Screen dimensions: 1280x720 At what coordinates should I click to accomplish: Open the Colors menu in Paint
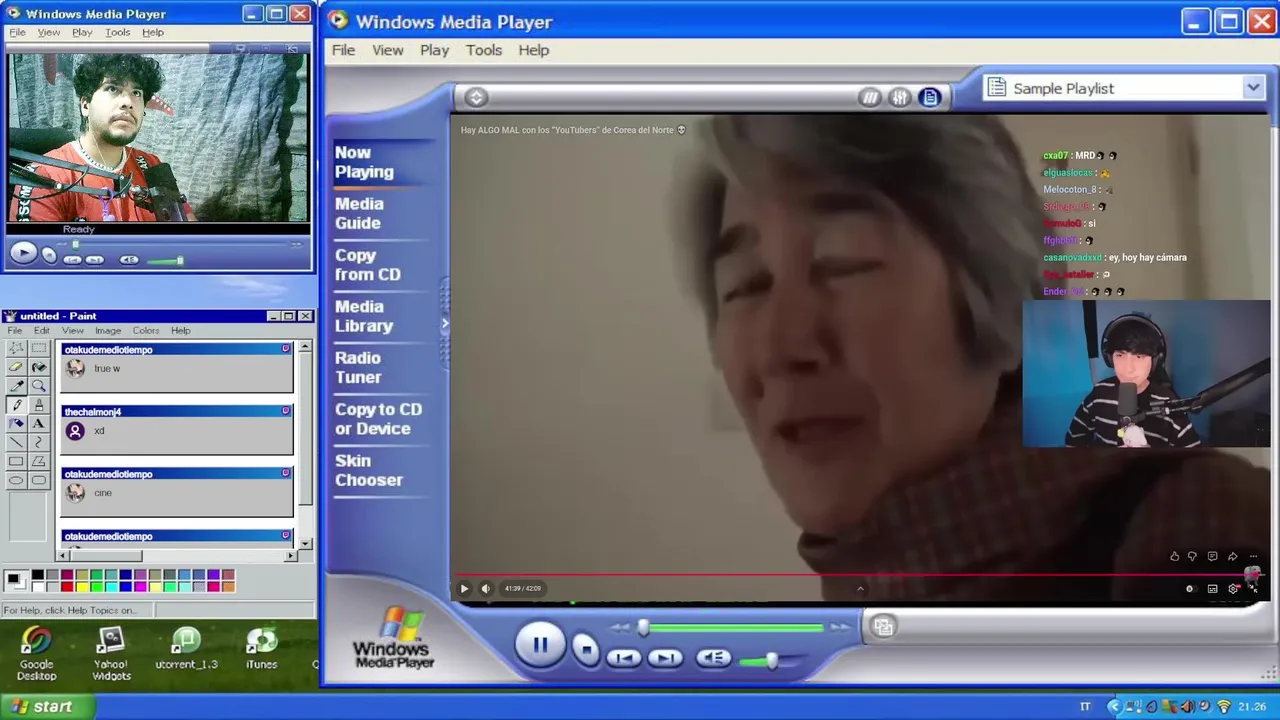(146, 331)
